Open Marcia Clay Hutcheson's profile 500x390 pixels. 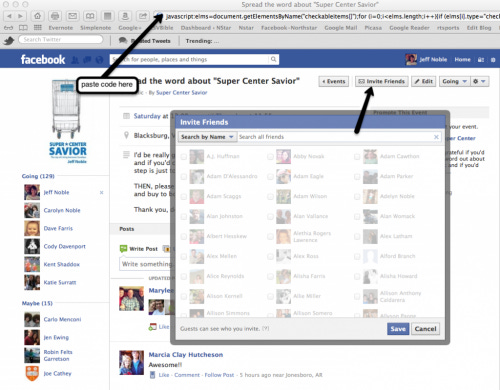click(186, 355)
